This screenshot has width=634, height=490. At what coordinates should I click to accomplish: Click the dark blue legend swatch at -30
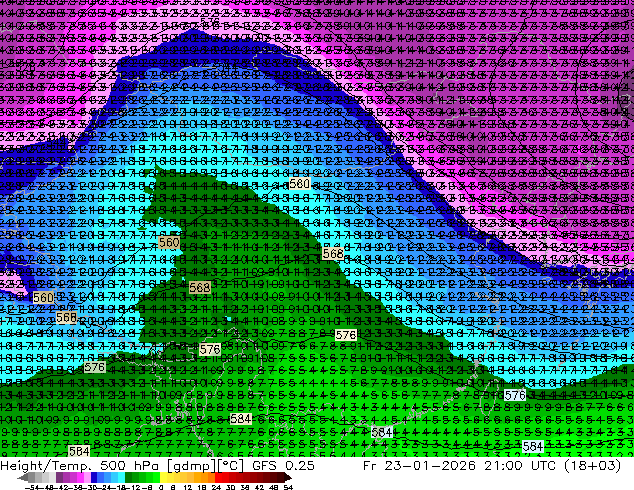coord(94,477)
